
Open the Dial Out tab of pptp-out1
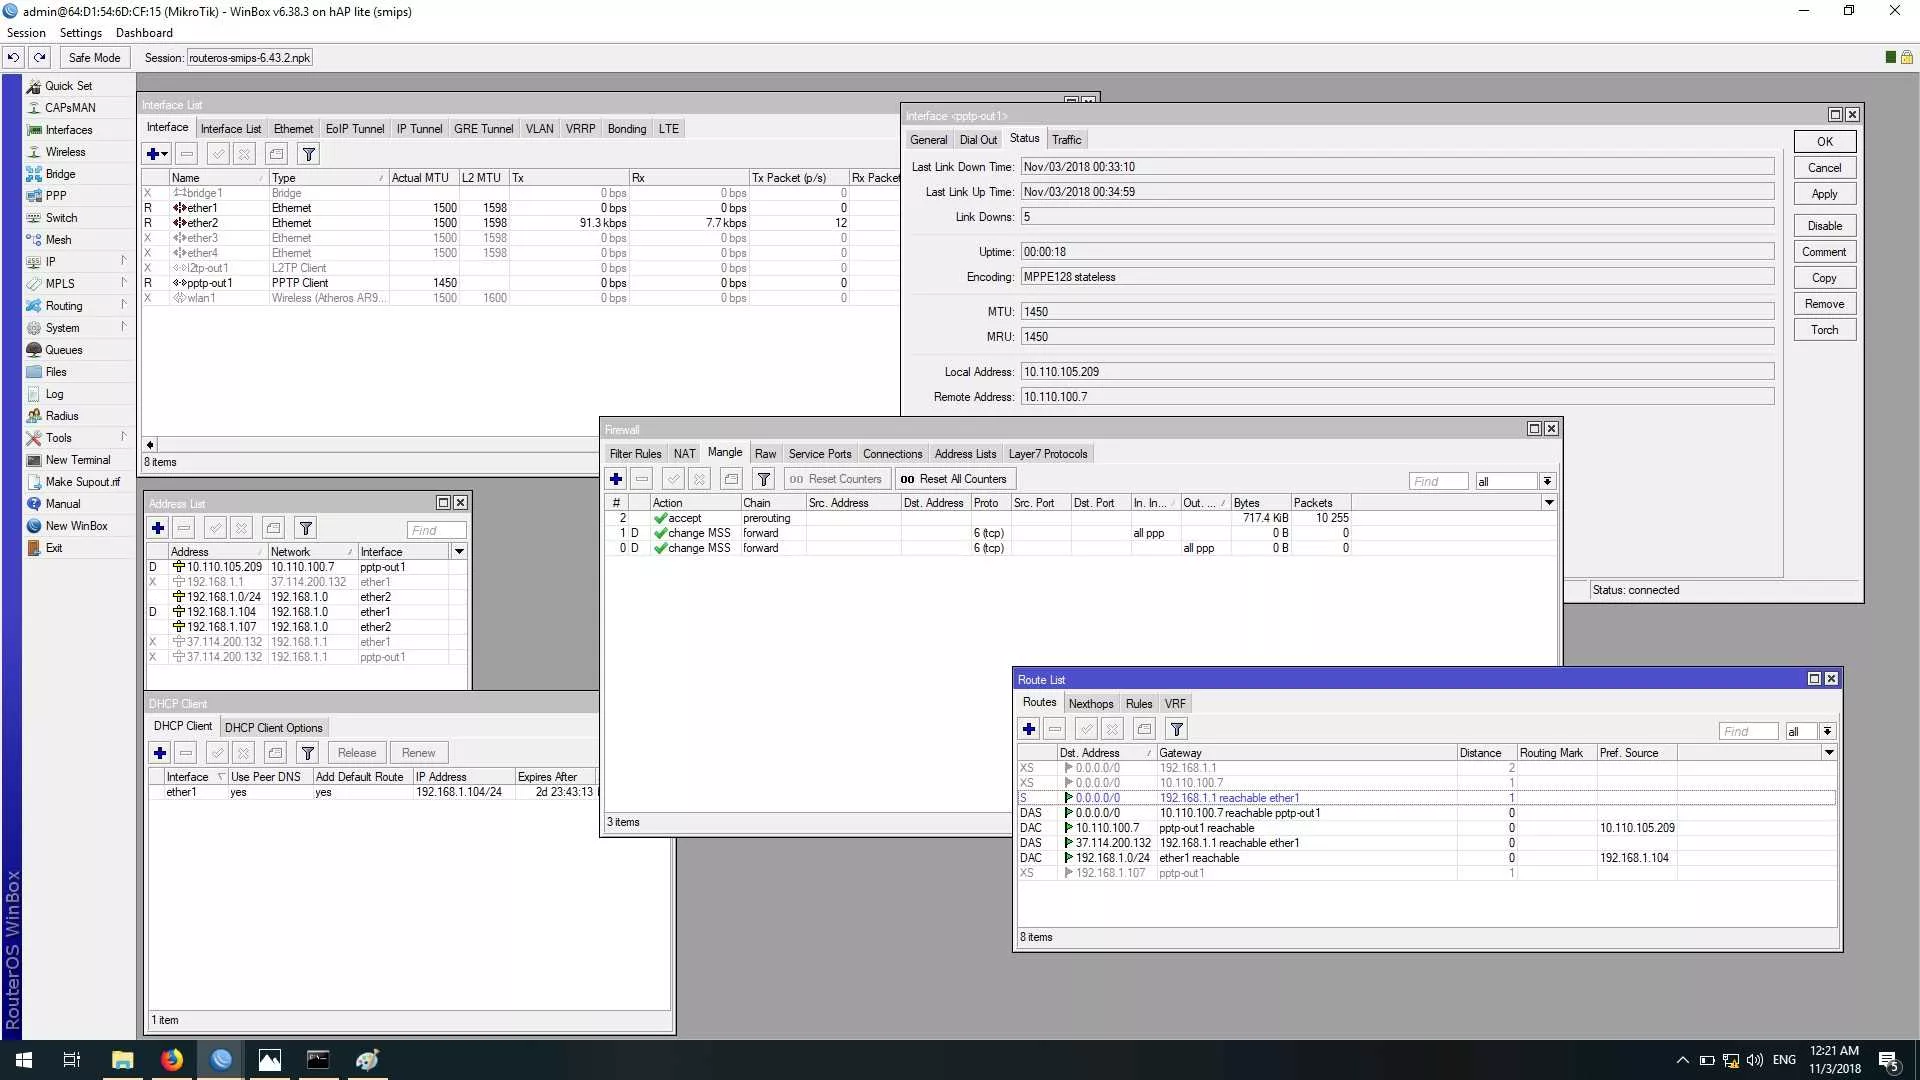[978, 140]
